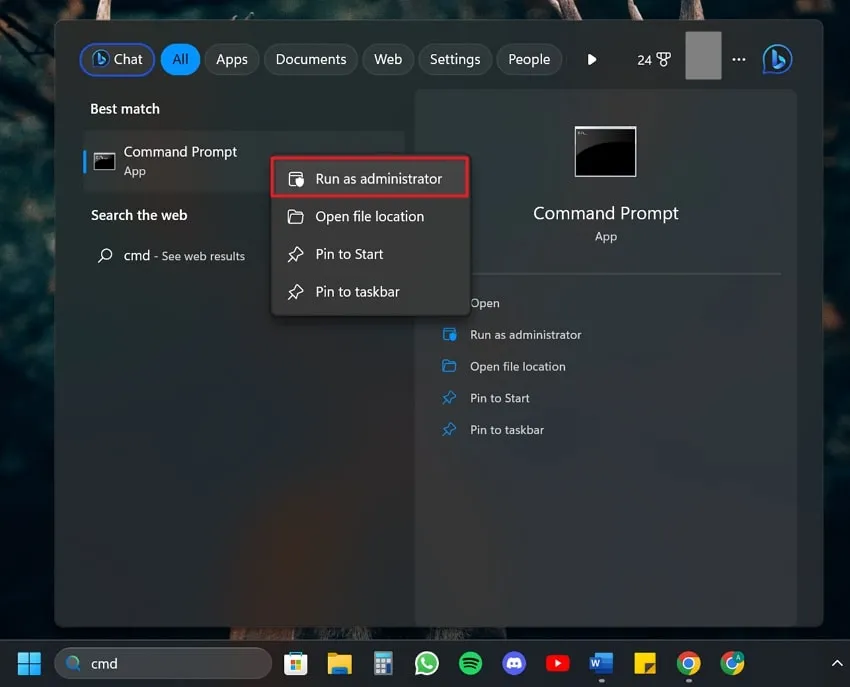
Task: Click the magnifier icon beside cmd web result
Action: tap(105, 255)
